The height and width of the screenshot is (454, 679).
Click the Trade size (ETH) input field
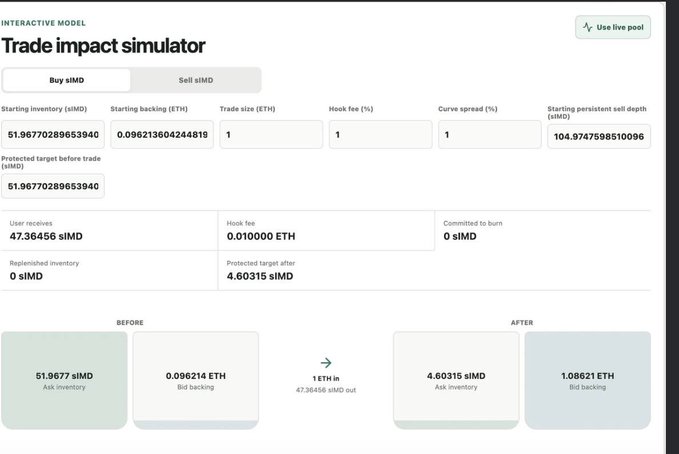coord(271,135)
